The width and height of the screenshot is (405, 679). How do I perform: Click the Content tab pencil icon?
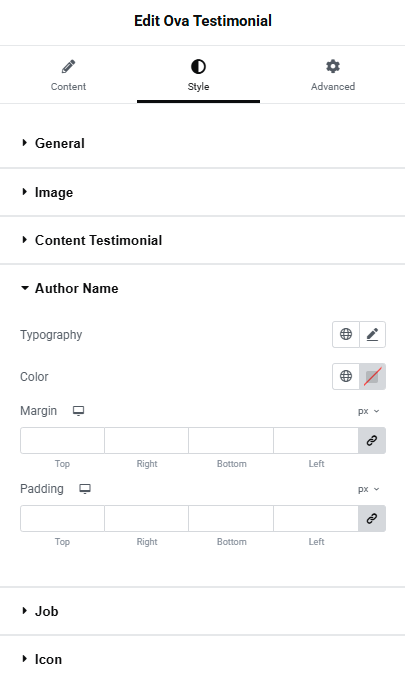point(68,66)
